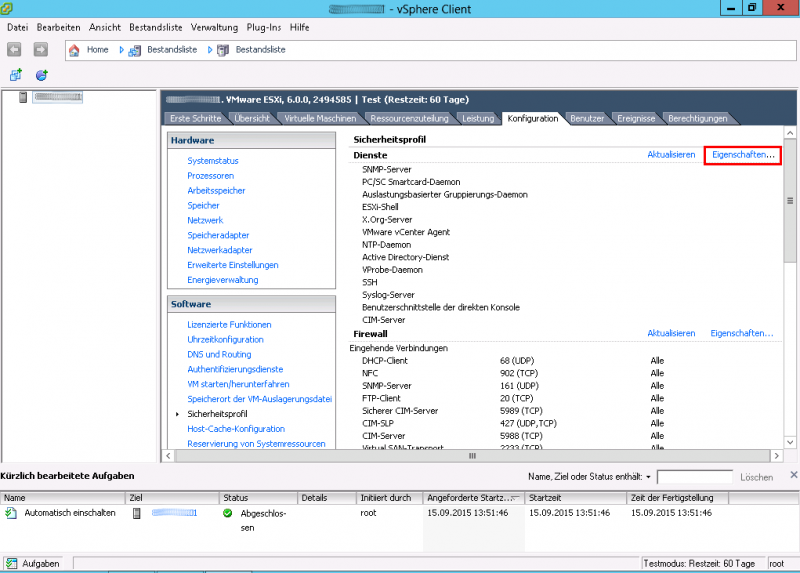Click the horizontal scrollbar left arrow
Screen dimensions: 800x573
(168, 456)
